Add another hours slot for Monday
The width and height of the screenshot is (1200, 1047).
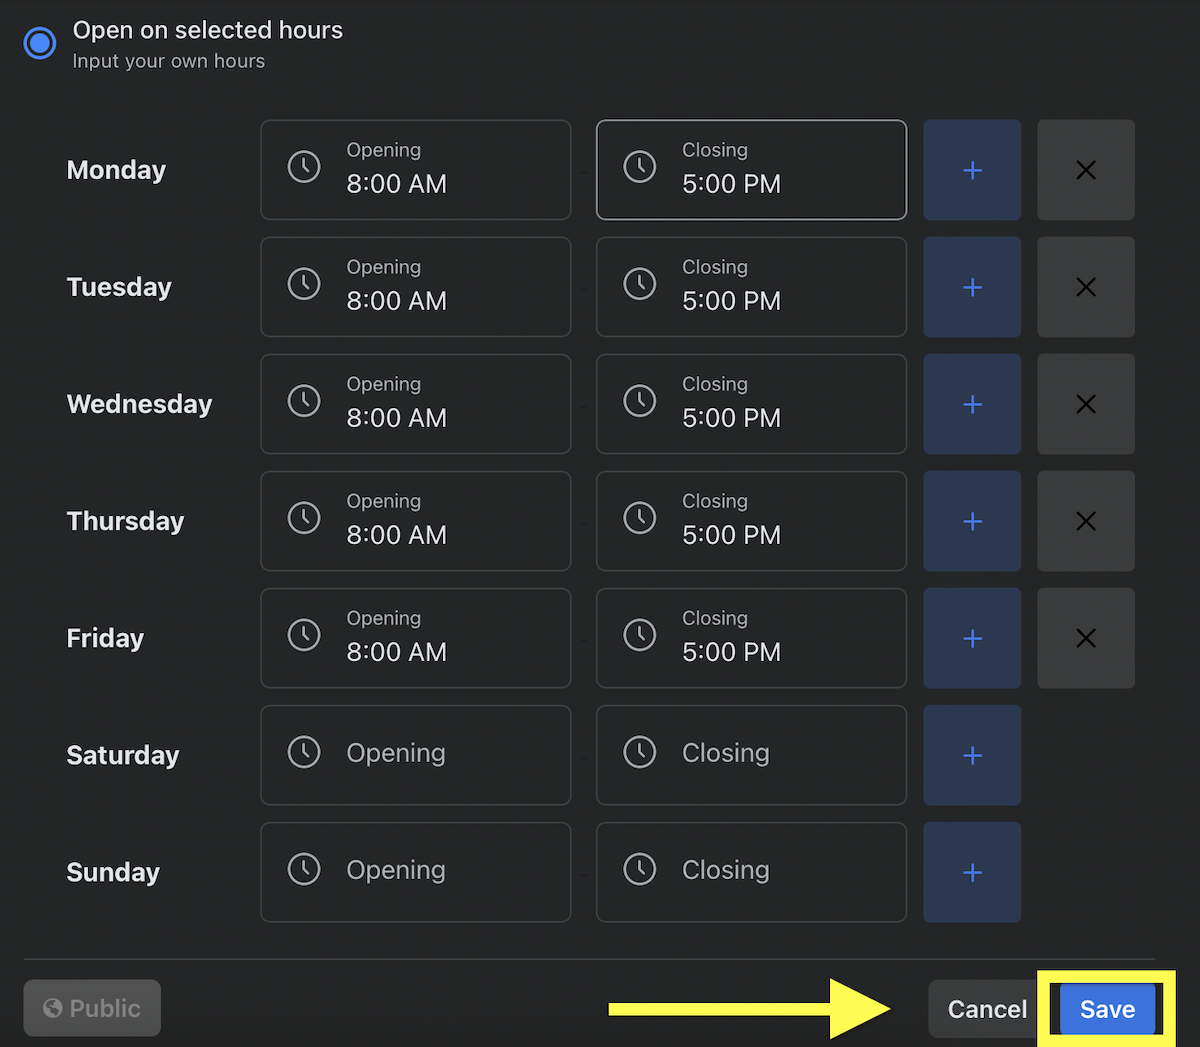972,170
